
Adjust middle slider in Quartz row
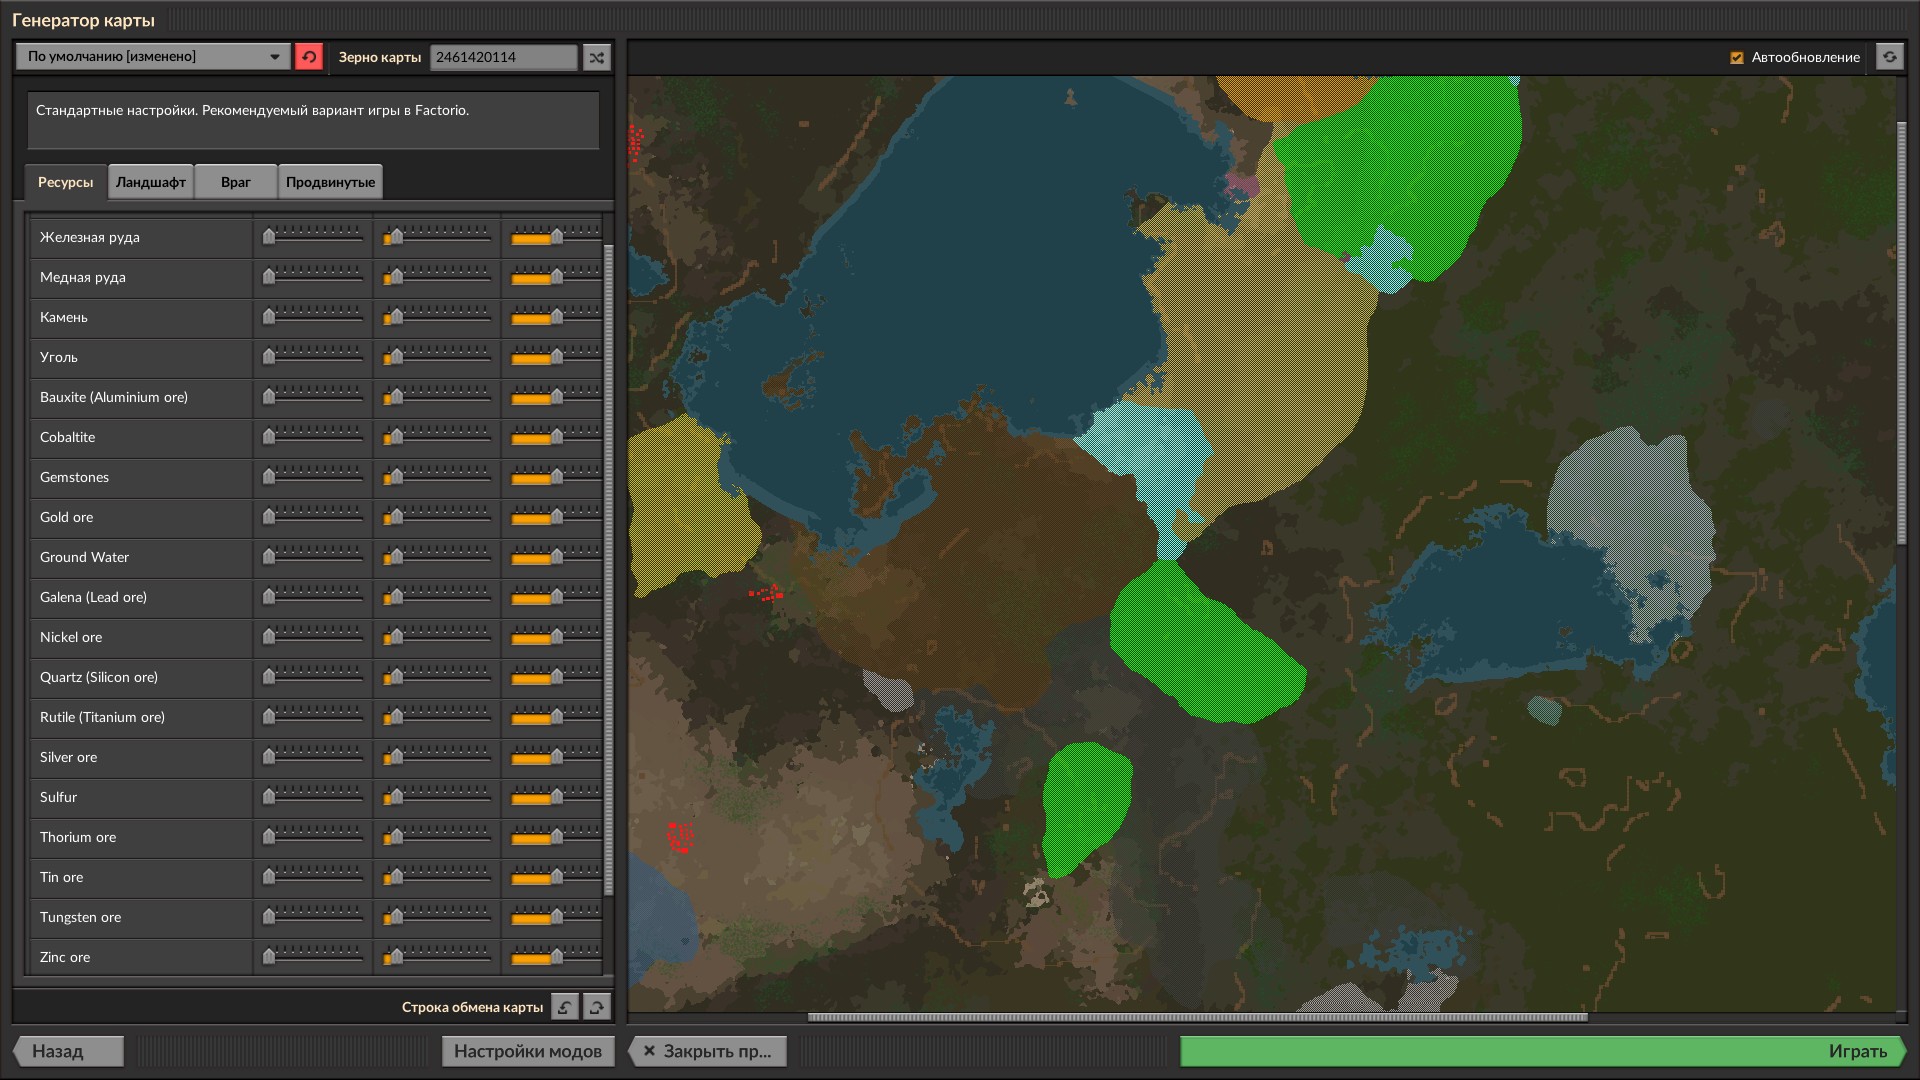437,677
